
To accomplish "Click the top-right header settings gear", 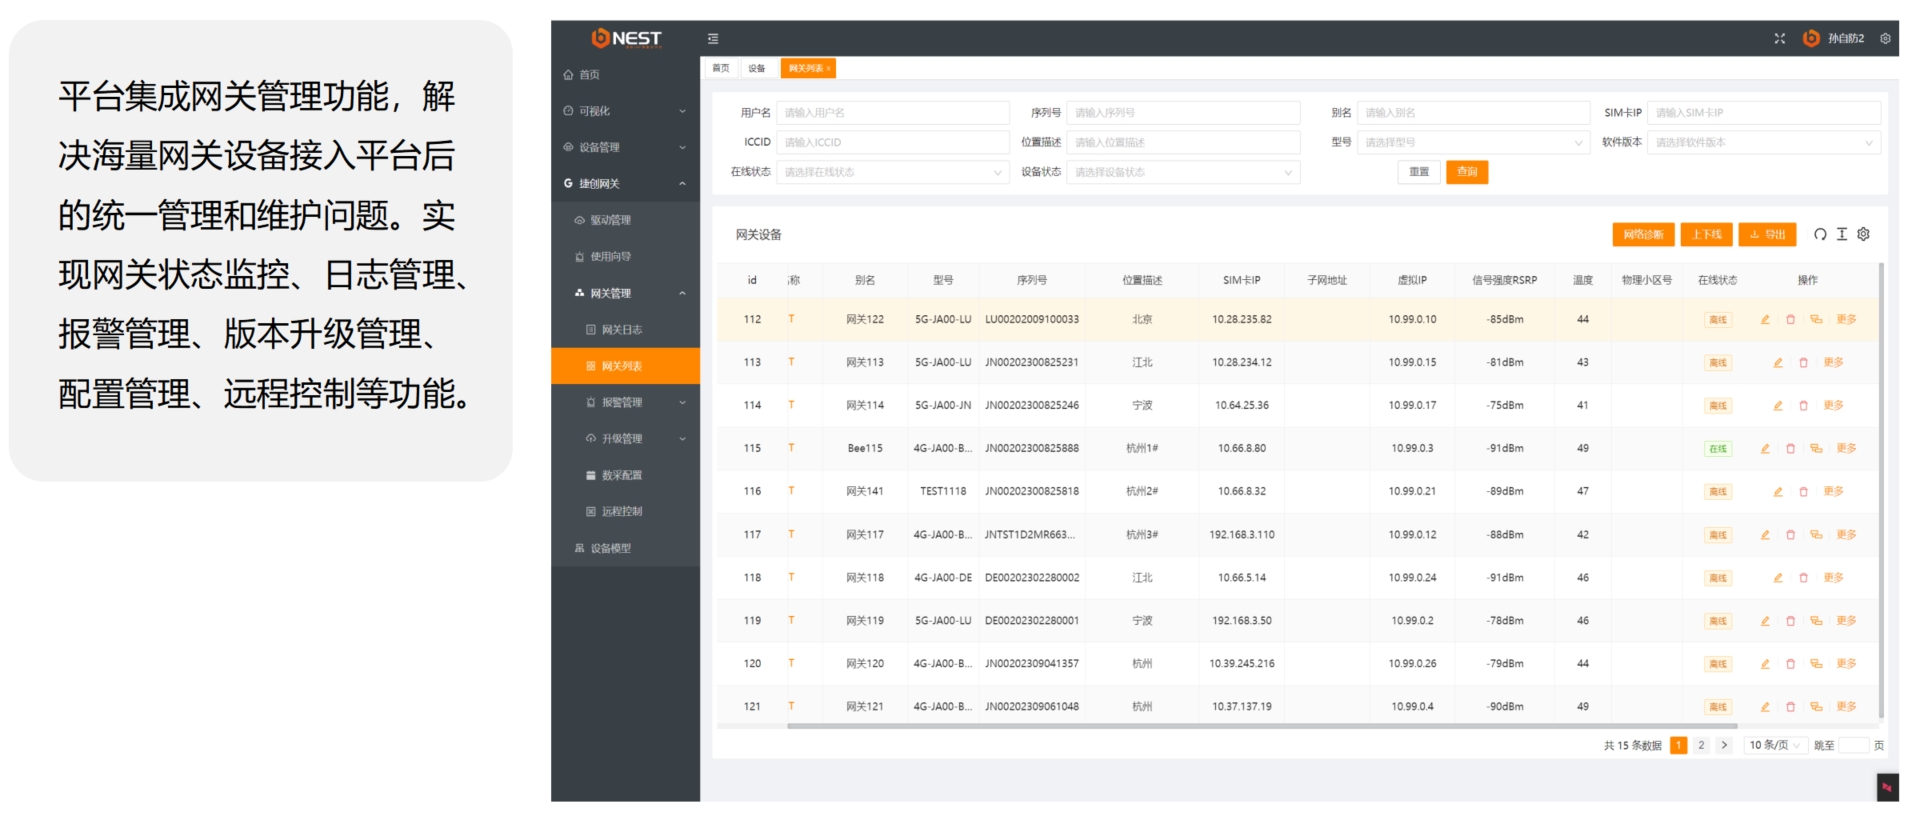I will coord(1885,39).
